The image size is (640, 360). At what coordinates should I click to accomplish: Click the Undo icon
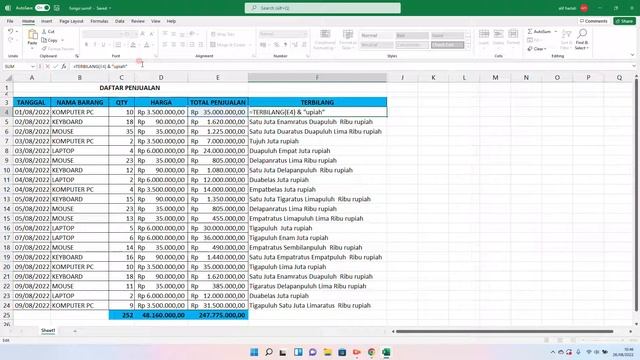point(10,31)
